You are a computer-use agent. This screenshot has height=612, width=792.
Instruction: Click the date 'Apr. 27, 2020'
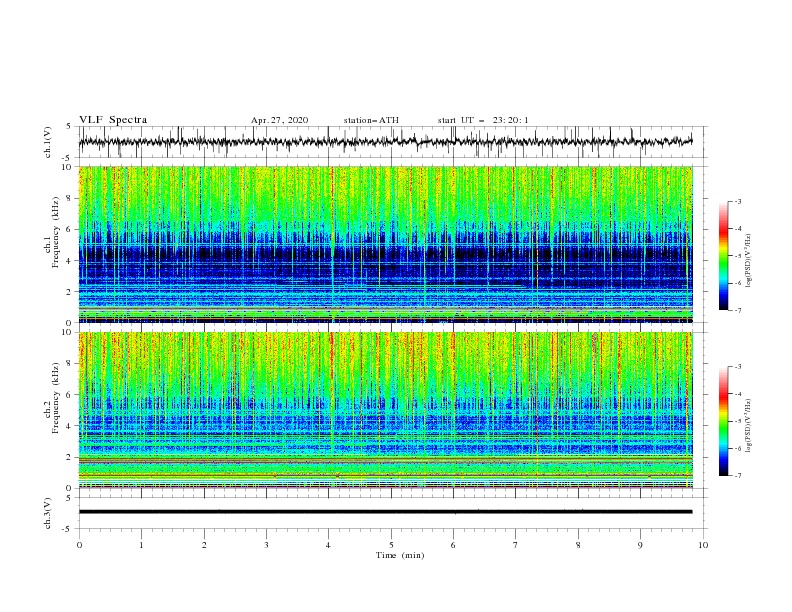(x=279, y=120)
